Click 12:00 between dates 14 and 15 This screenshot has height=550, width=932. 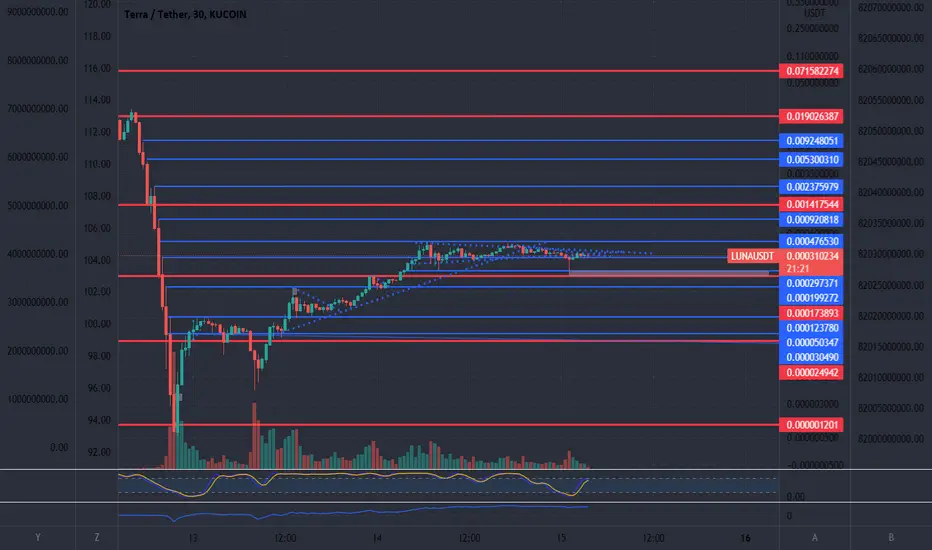(469, 538)
